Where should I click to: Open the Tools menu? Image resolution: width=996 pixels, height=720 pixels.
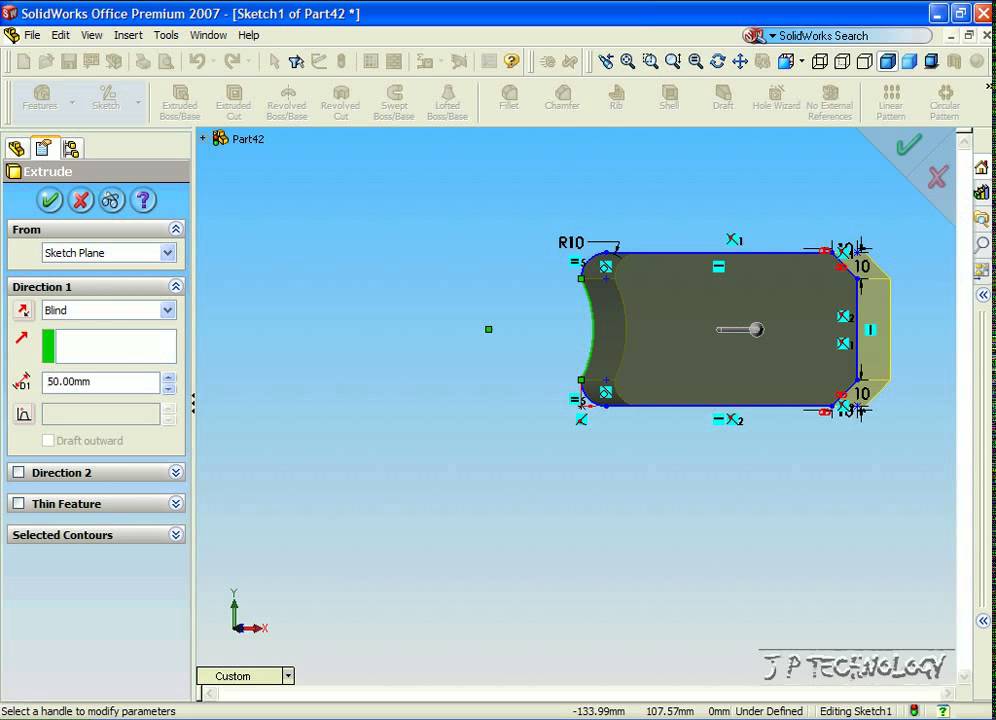tap(166, 35)
